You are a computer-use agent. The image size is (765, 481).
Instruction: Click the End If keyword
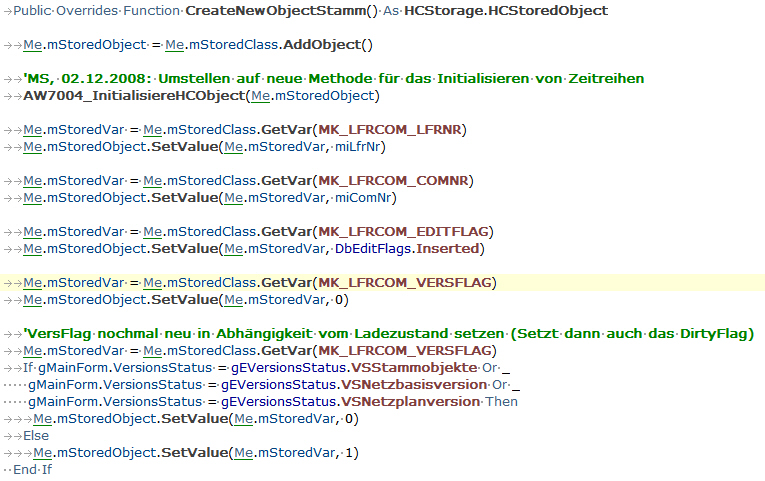[32, 470]
